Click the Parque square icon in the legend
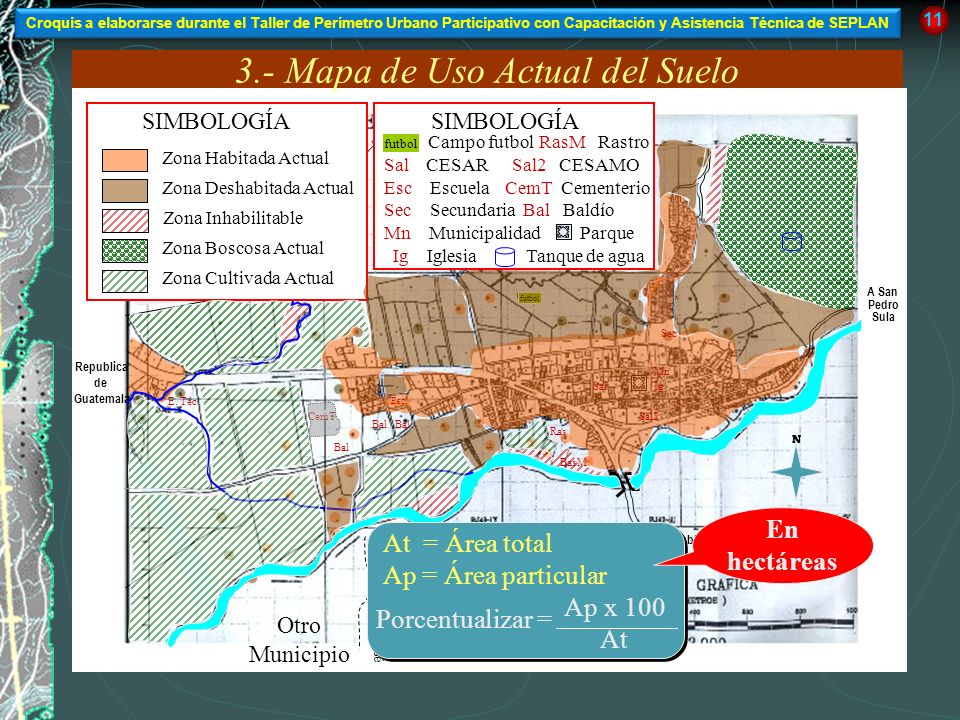Image resolution: width=960 pixels, height=720 pixels. tap(563, 232)
